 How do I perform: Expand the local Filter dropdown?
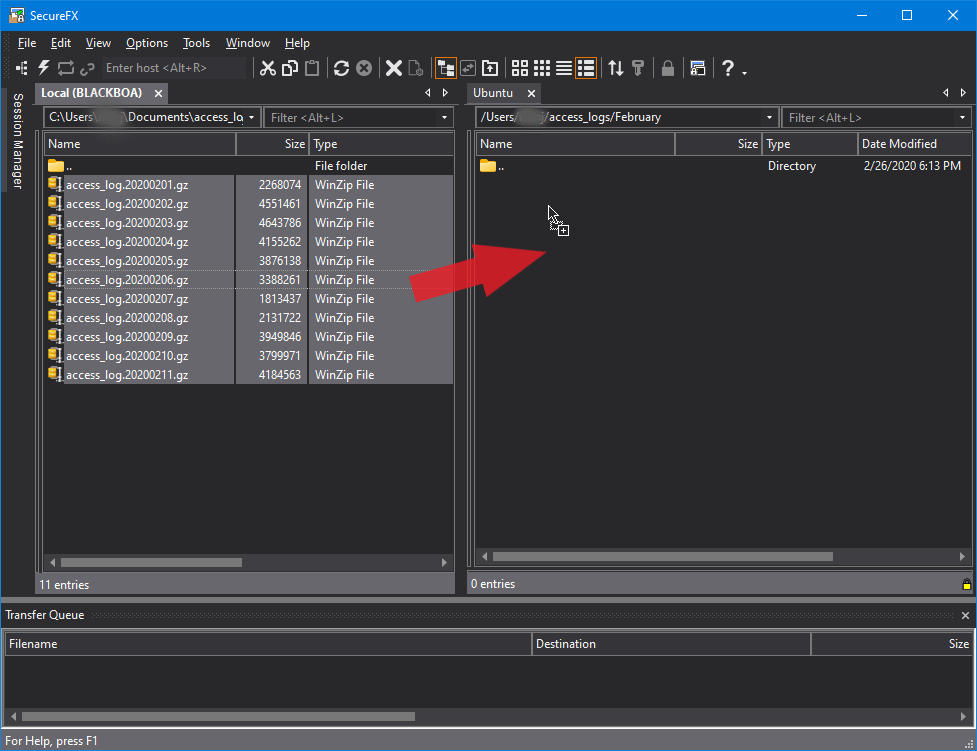click(444, 118)
